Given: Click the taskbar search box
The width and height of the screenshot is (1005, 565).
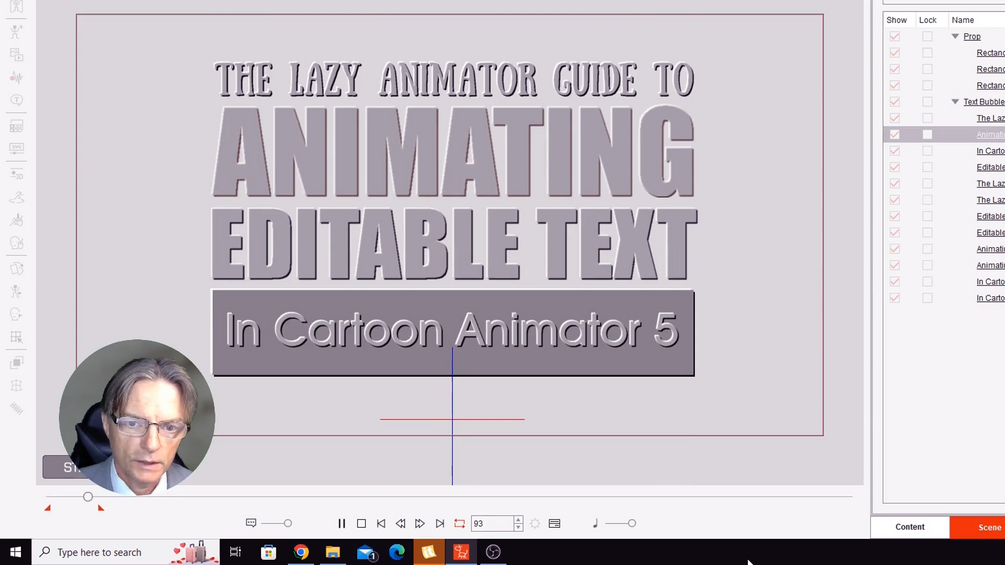Looking at the screenshot, I should [126, 552].
